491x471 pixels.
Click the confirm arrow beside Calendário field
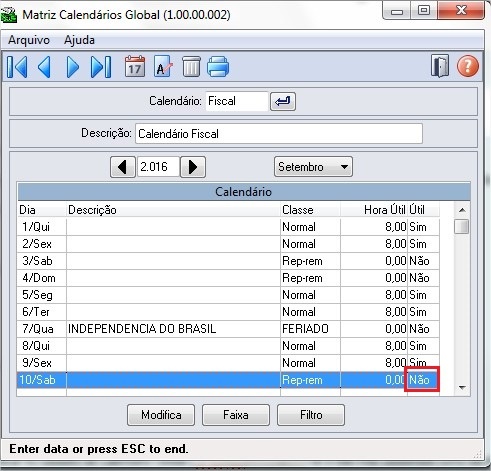pyautogui.click(x=283, y=101)
